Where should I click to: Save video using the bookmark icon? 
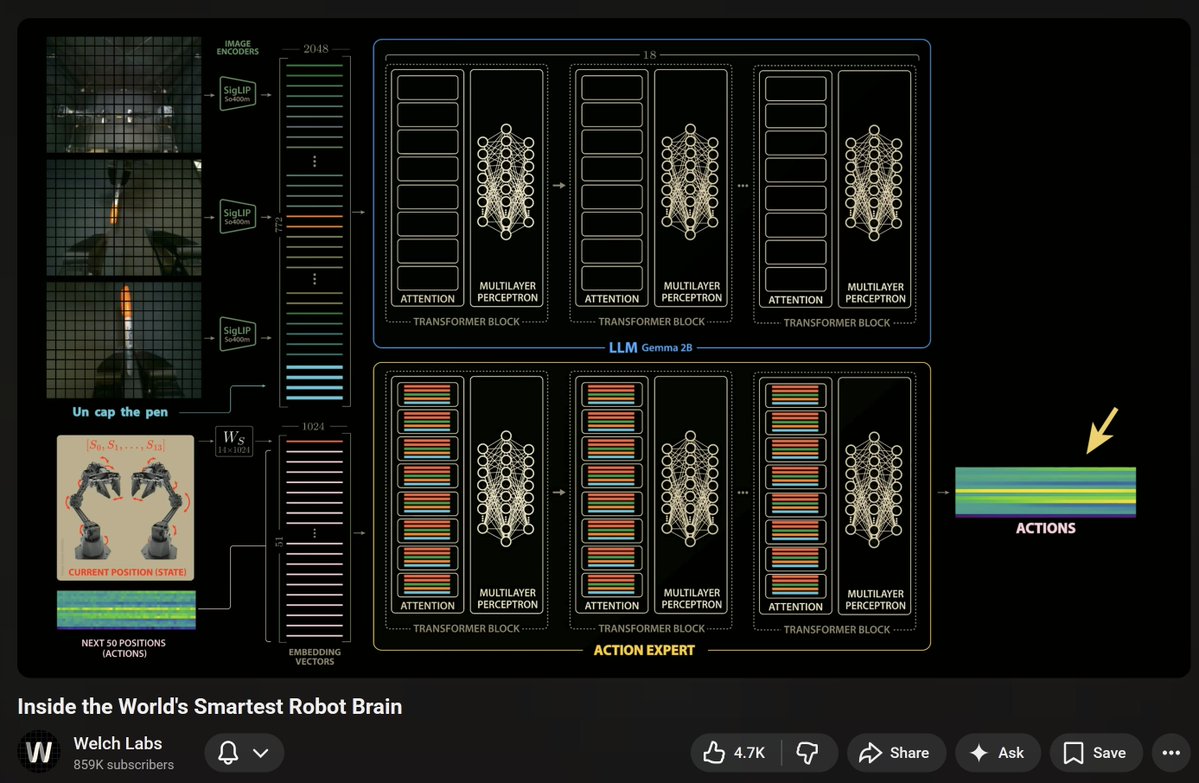(1074, 753)
